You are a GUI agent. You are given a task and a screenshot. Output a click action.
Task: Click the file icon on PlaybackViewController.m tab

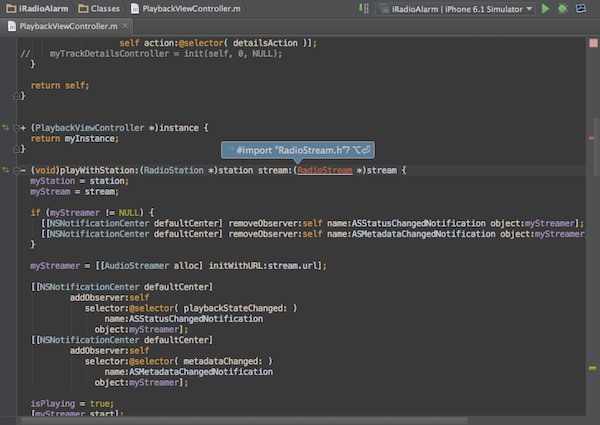coord(12,25)
